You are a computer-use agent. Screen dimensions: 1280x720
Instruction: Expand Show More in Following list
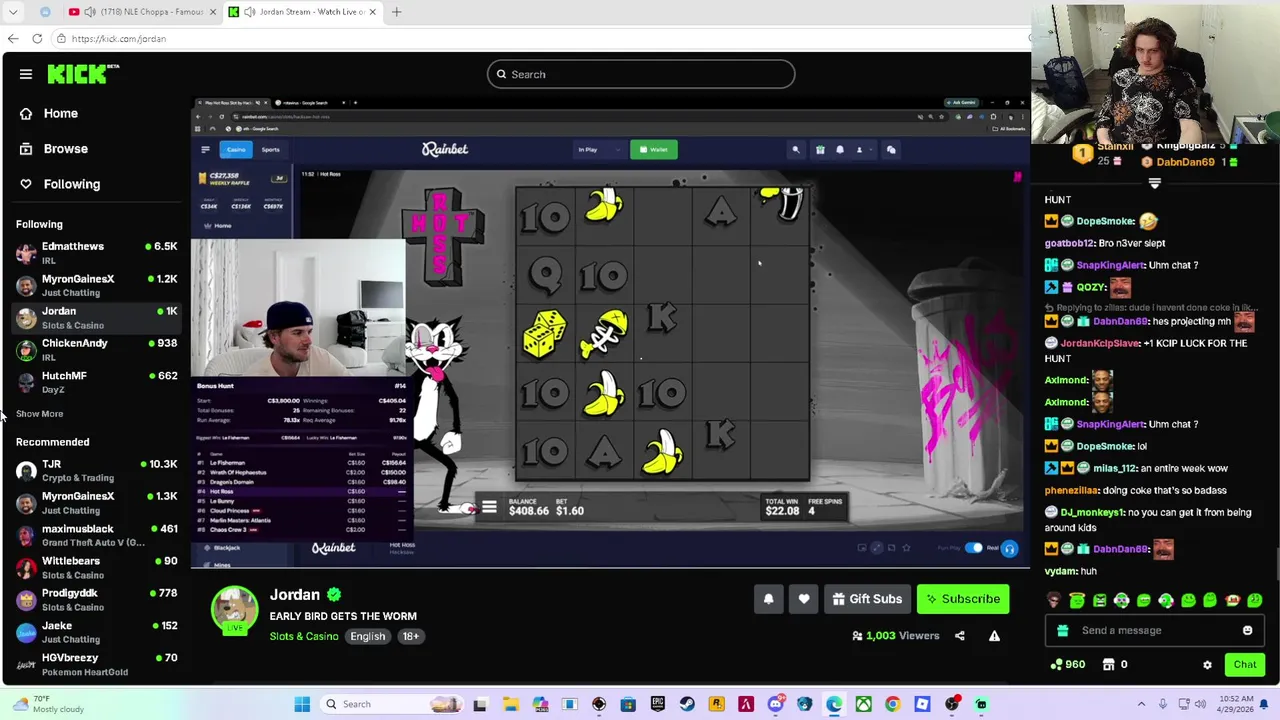pyautogui.click(x=39, y=414)
